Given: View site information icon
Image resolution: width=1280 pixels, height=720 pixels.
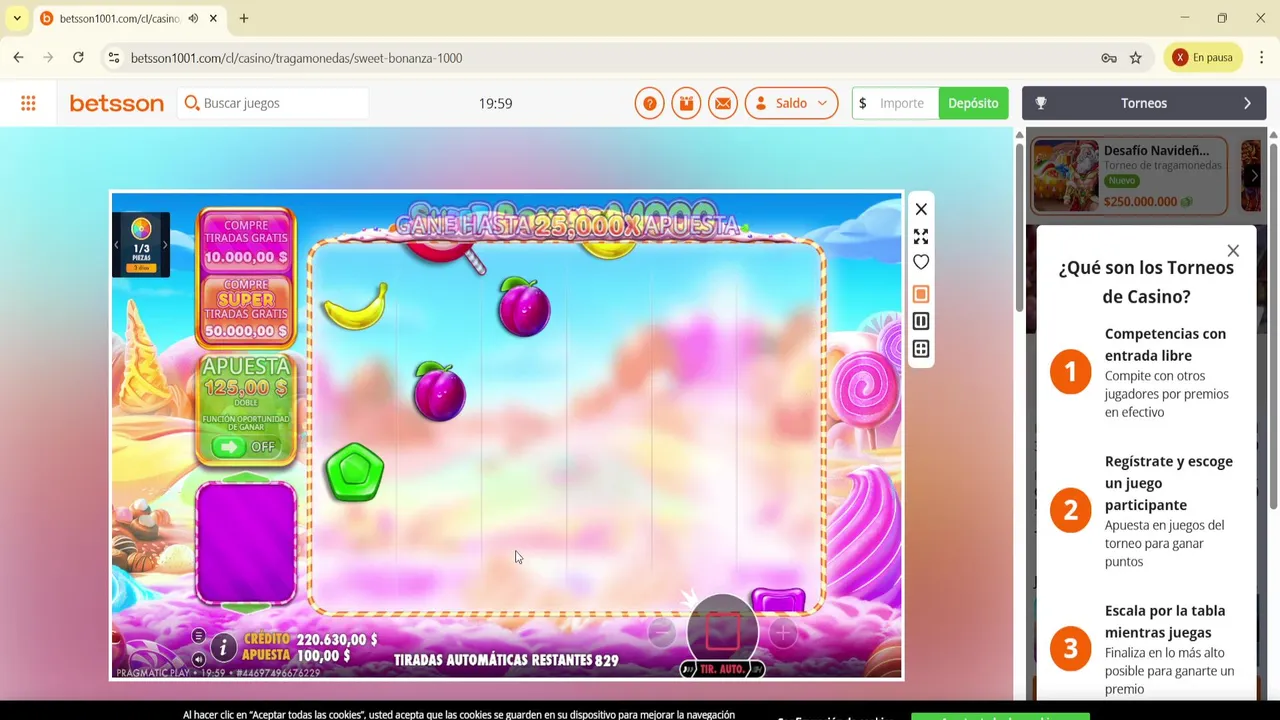Looking at the screenshot, I should 114,58.
